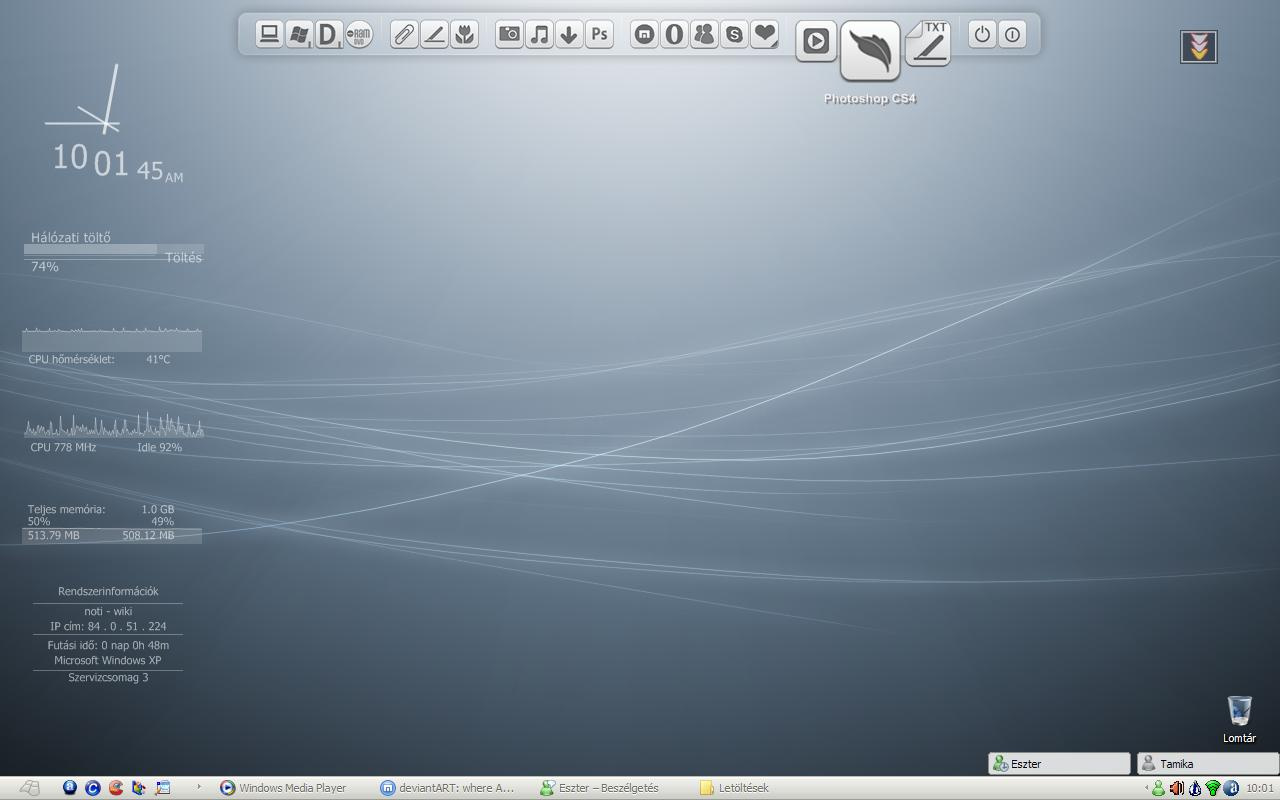Click the orange speaker volume tray icon
1280x800 pixels.
[1177, 788]
